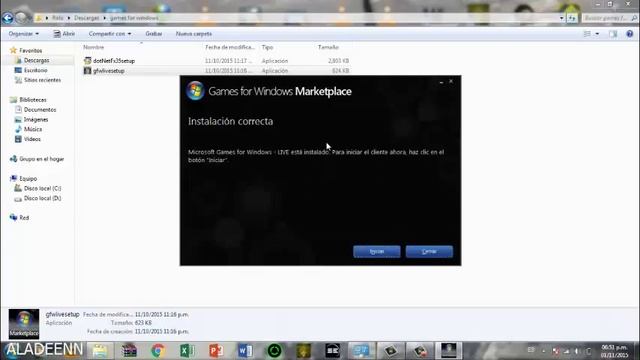Image resolution: width=640 pixels, height=360 pixels.
Task: Click the address bar refresh button
Action: point(572,18)
